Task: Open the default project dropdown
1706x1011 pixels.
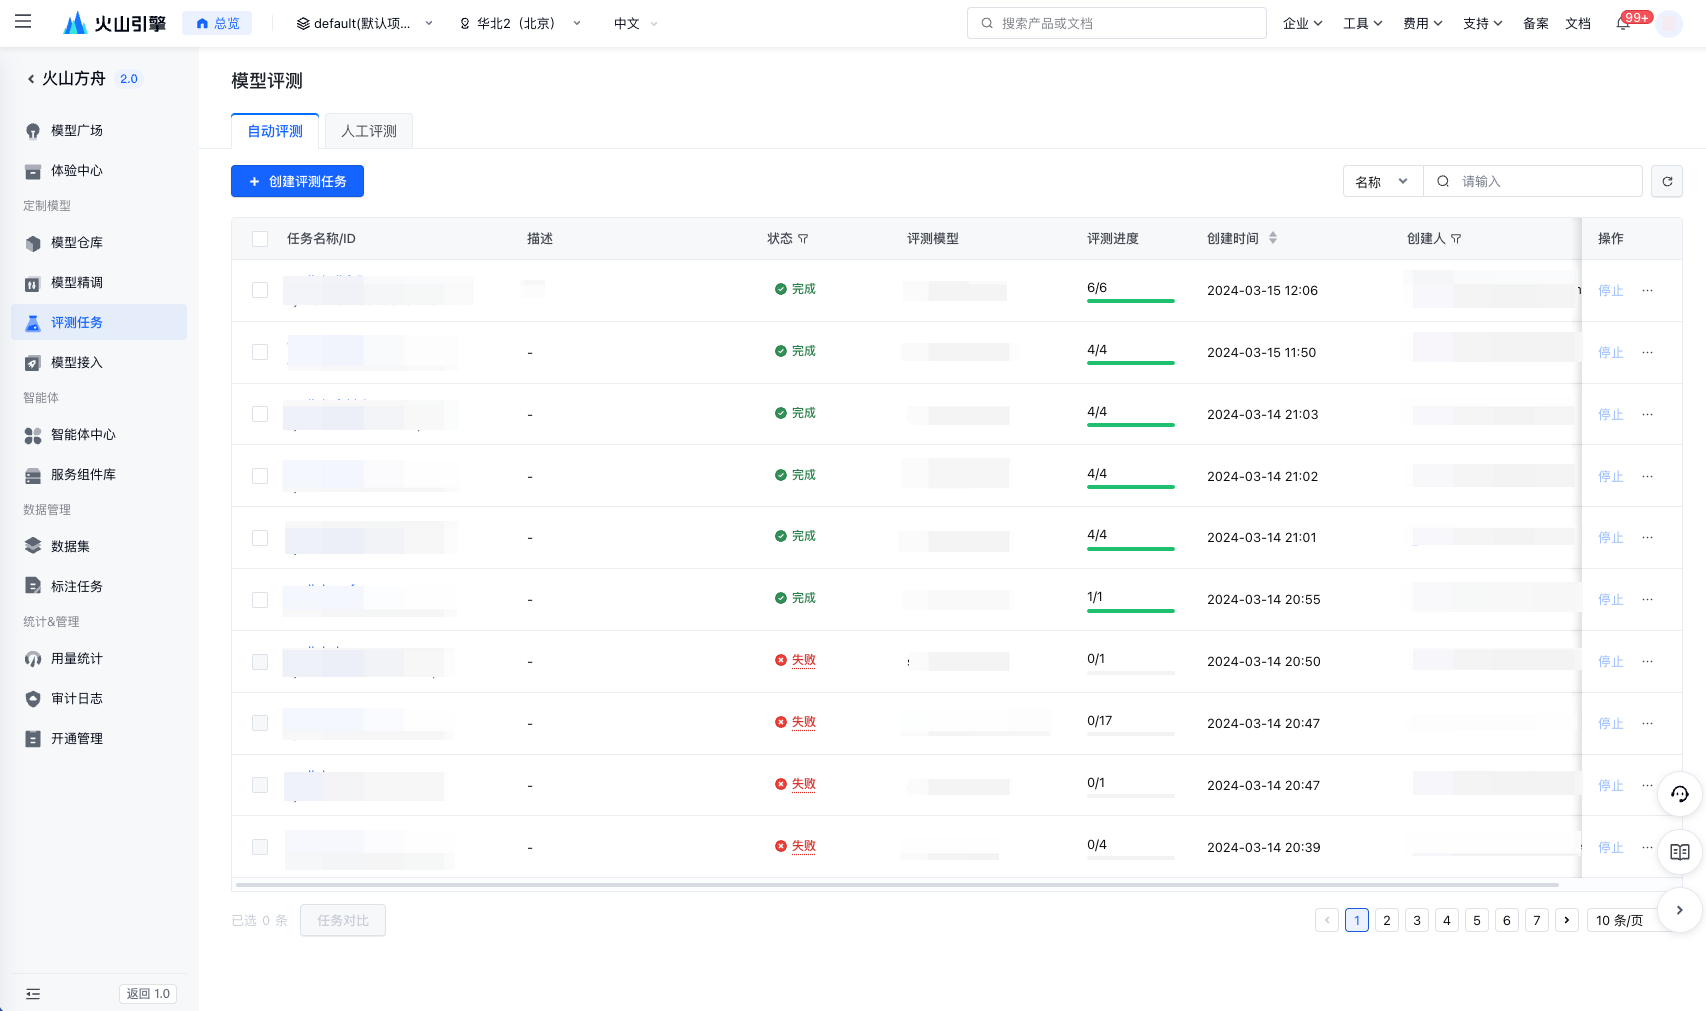Action: [365, 23]
